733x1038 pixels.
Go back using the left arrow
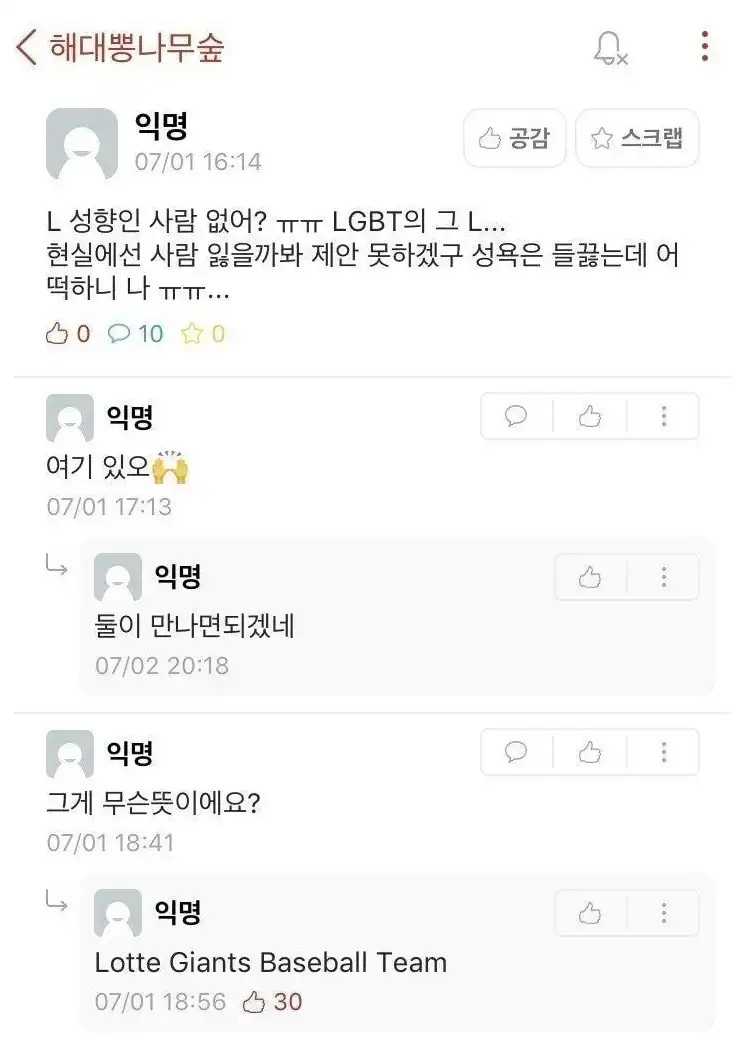click(x=27, y=47)
